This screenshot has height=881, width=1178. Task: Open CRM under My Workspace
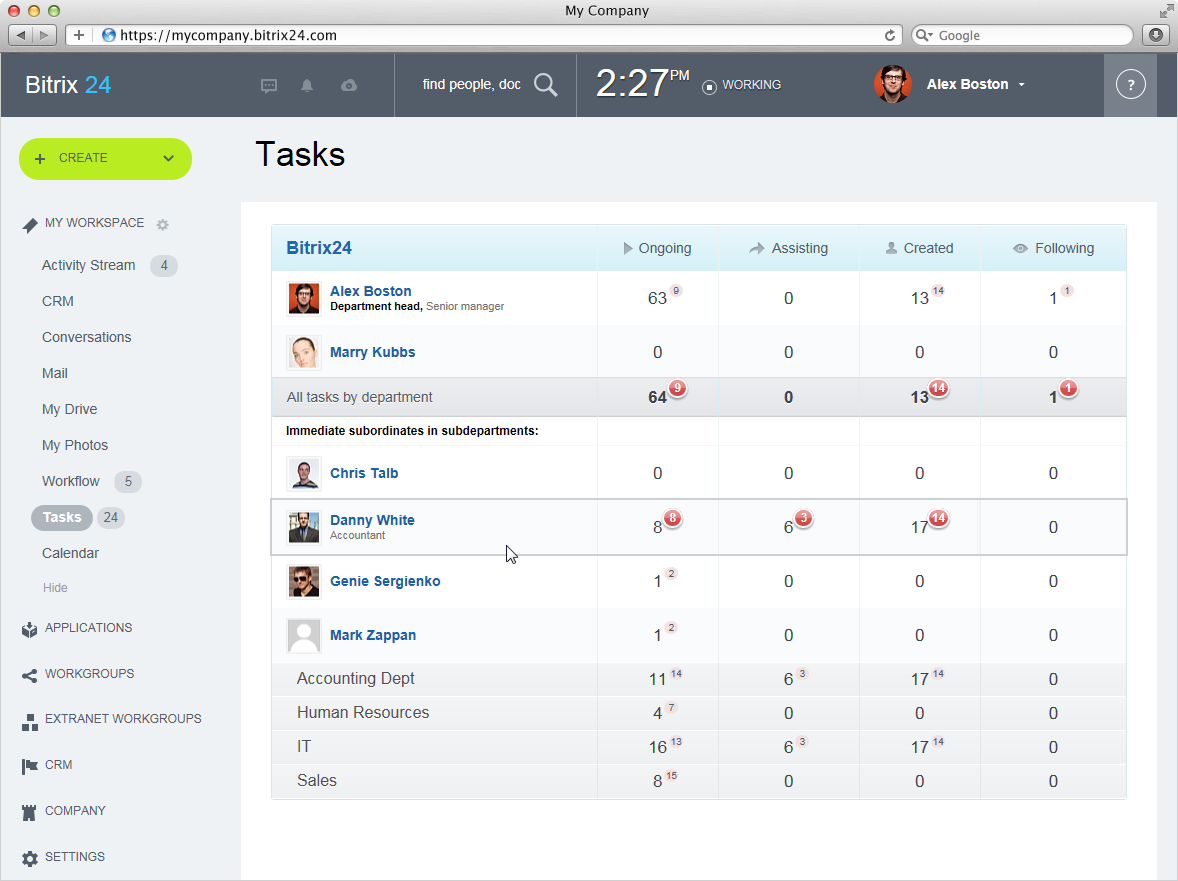[x=58, y=301]
